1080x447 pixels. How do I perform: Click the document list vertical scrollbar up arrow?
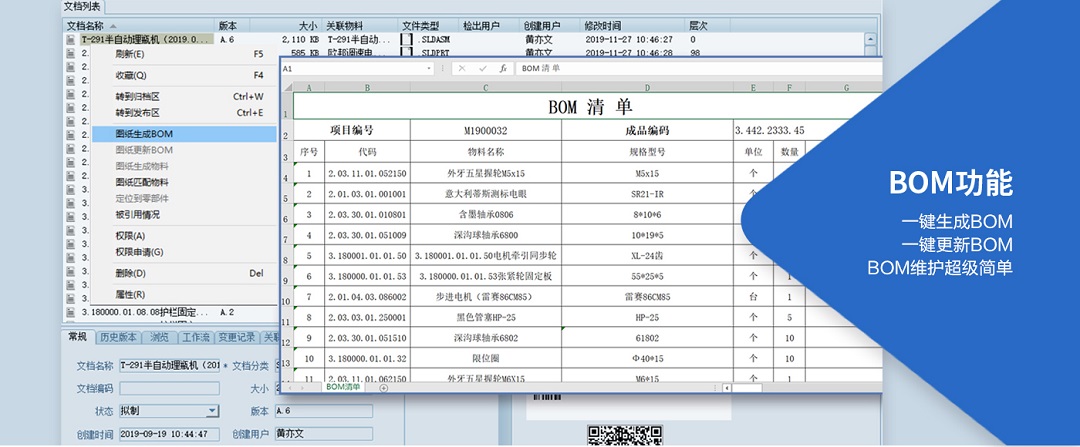pos(870,39)
